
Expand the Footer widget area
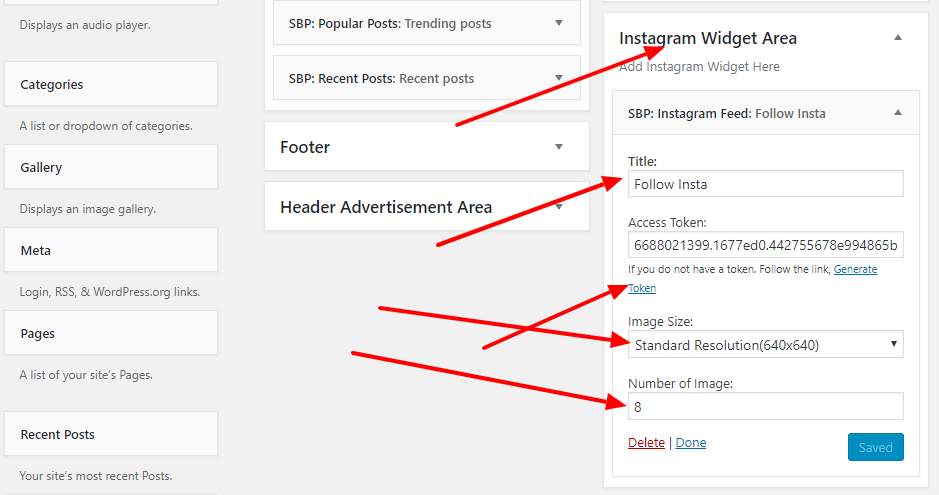[x=559, y=147]
